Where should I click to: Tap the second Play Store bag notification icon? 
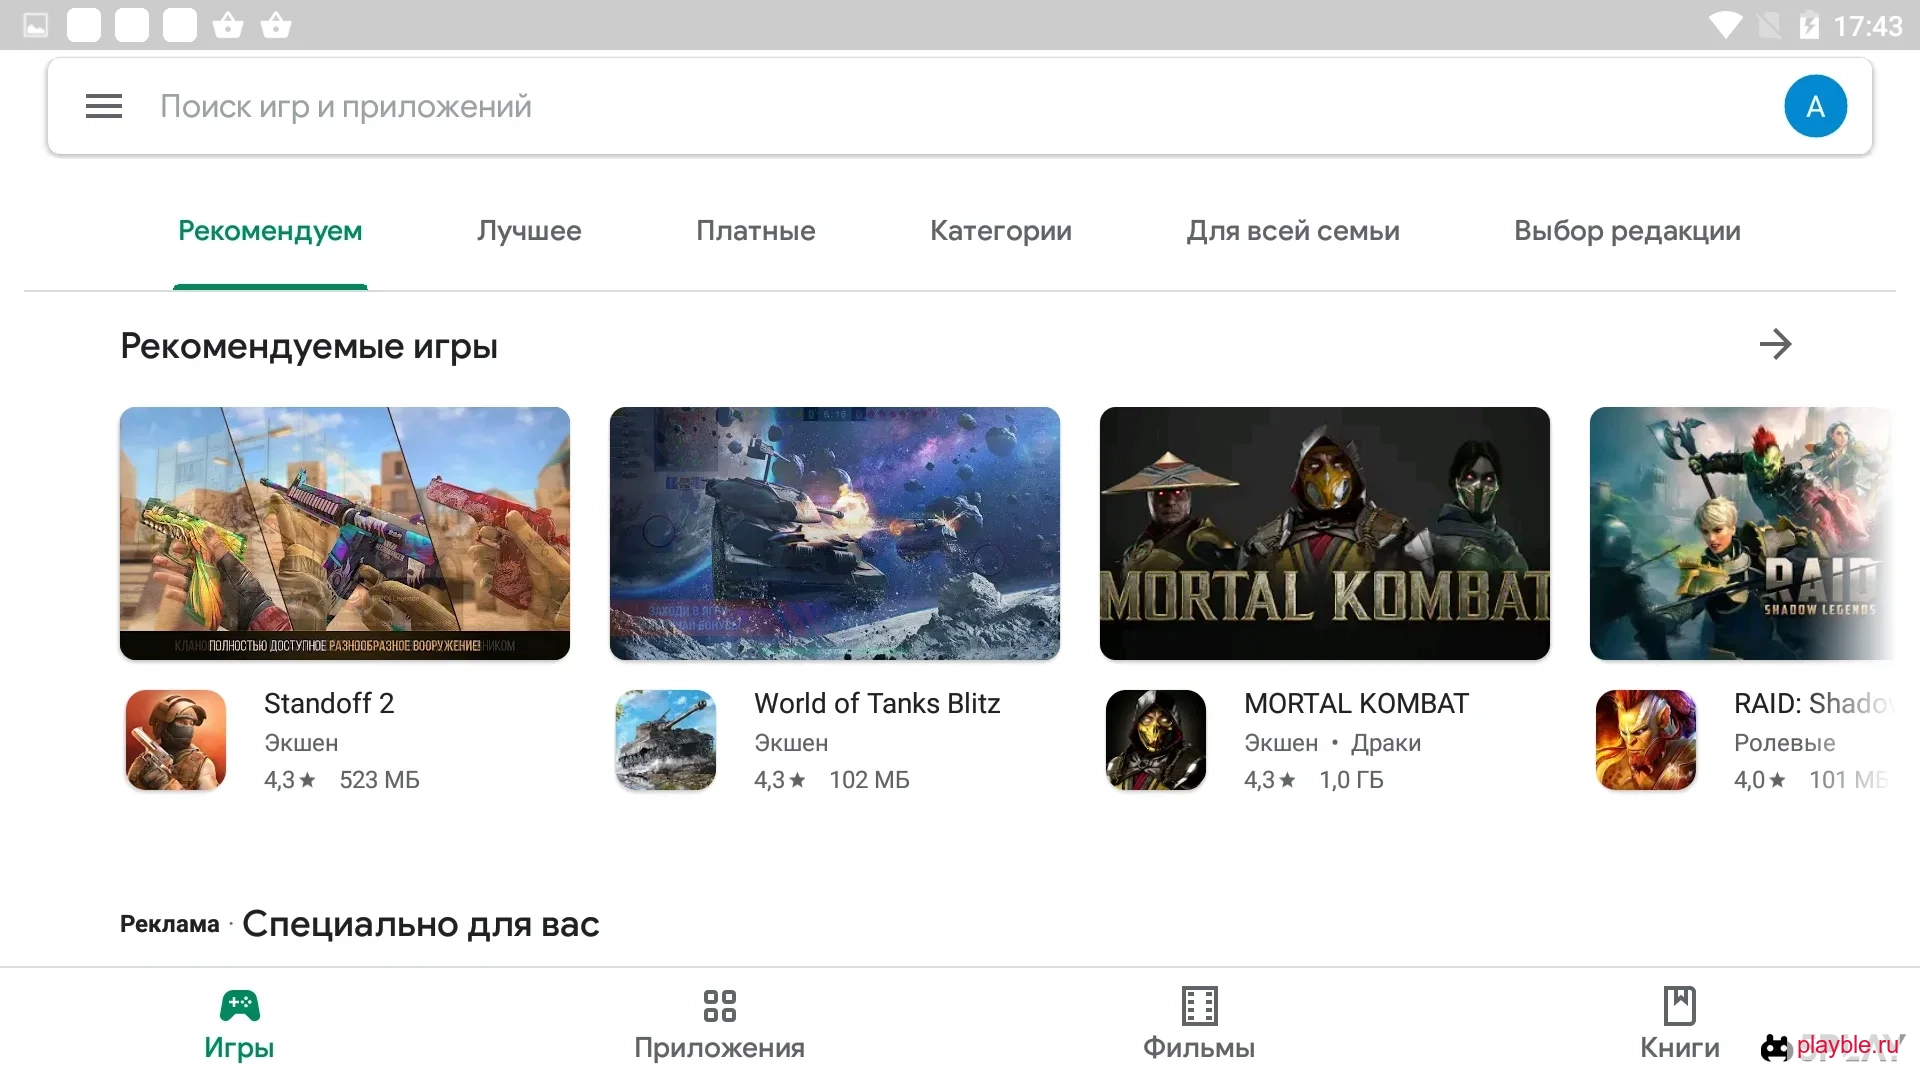276,25
